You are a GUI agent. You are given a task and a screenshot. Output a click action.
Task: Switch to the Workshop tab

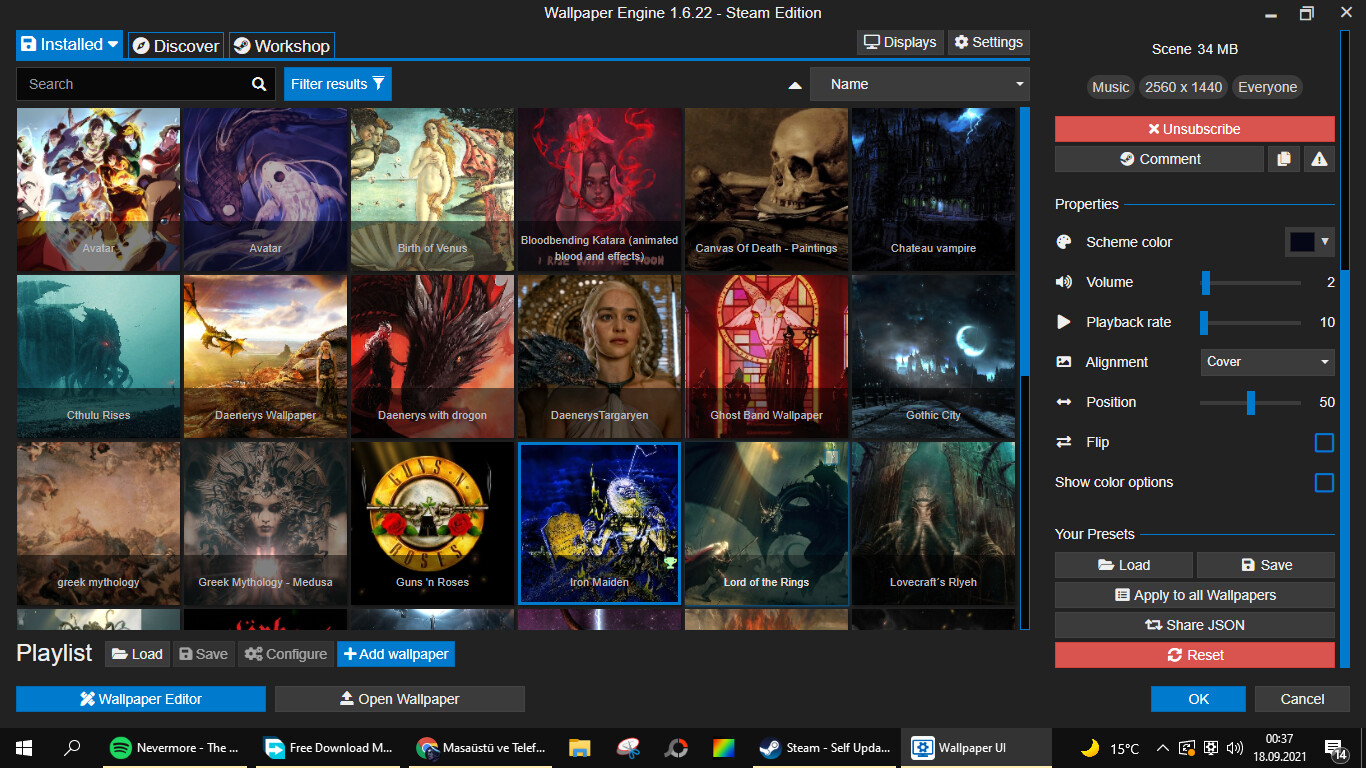(281, 46)
